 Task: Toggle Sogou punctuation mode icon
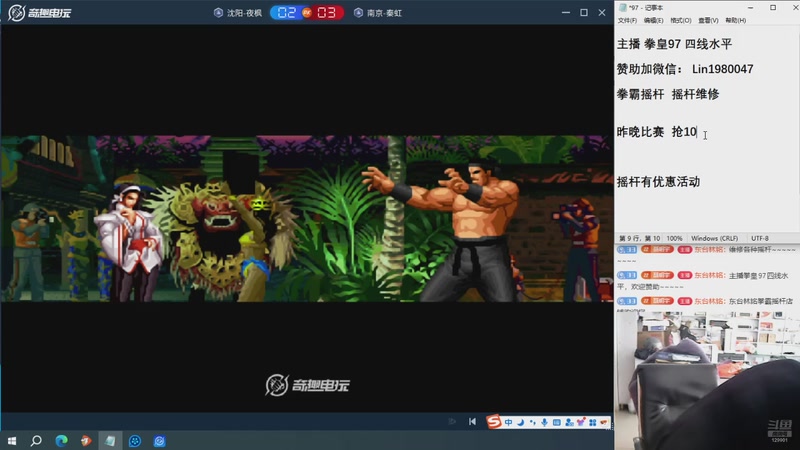click(x=533, y=422)
